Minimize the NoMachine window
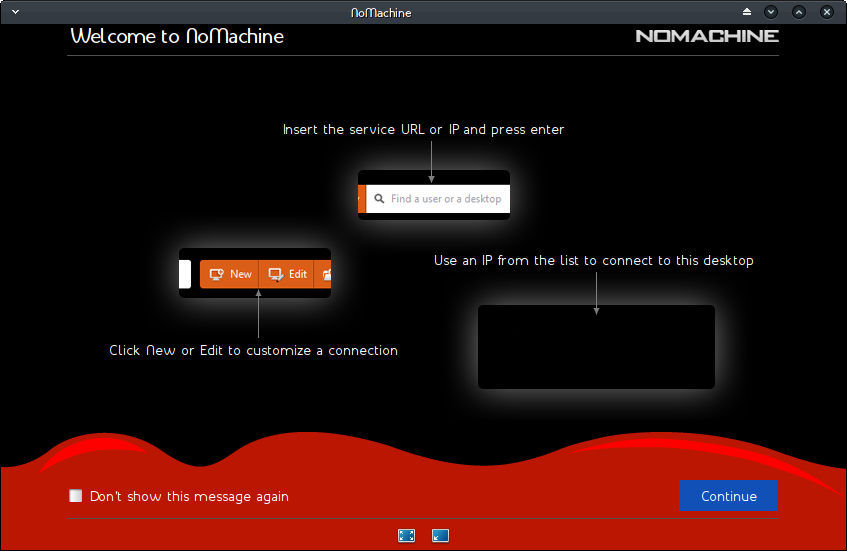The height and width of the screenshot is (551, 847). 771,12
